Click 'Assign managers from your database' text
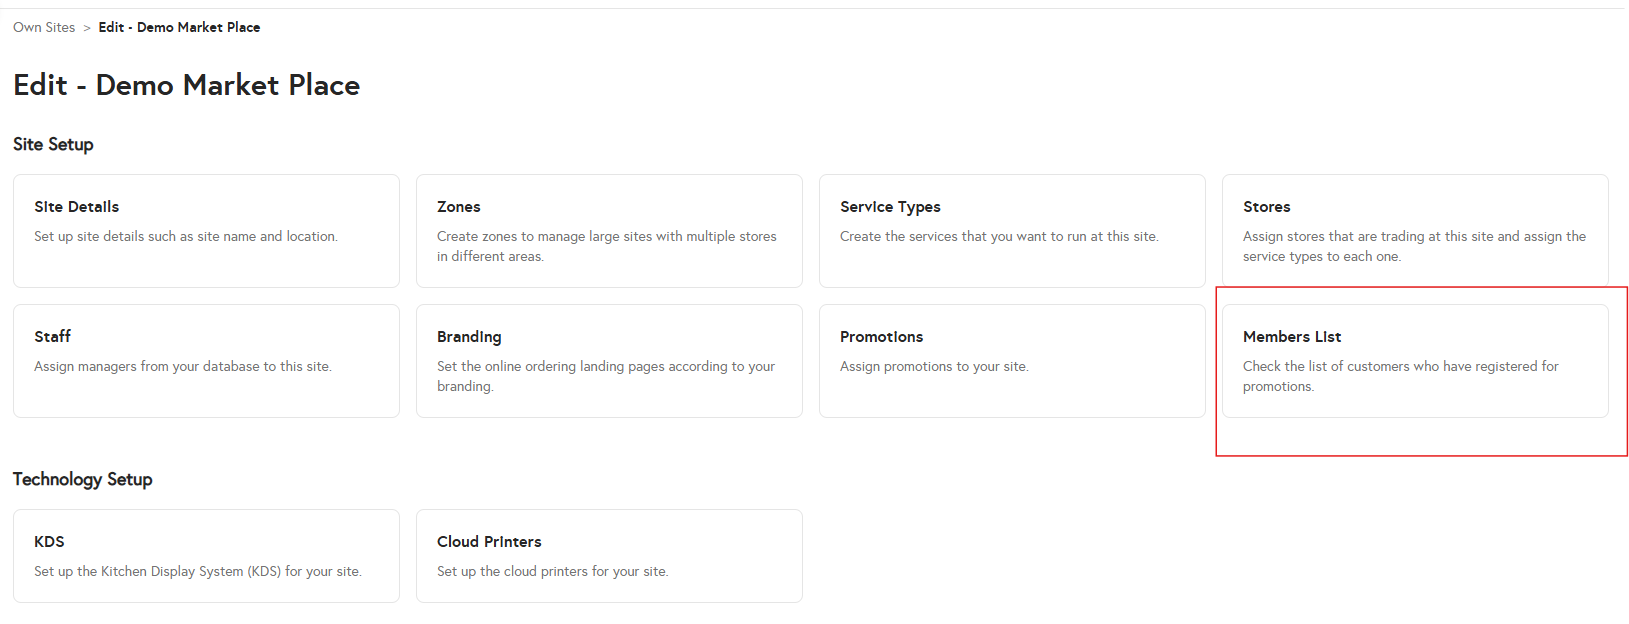The image size is (1629, 624). coord(182,366)
